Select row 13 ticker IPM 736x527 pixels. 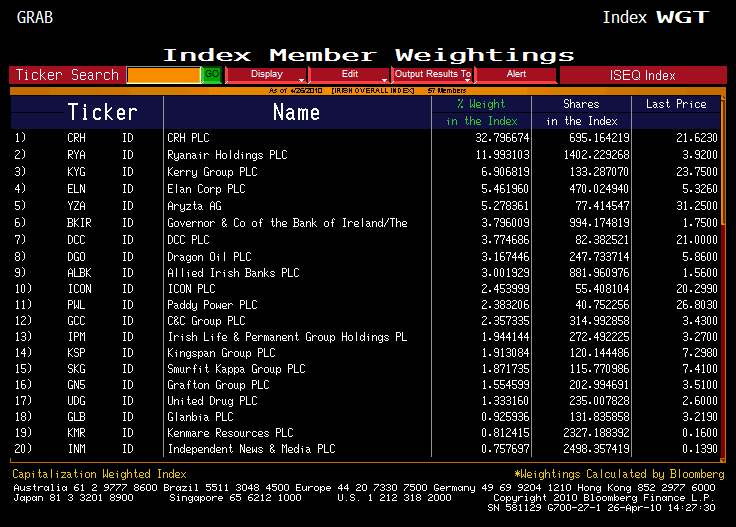coord(77,336)
